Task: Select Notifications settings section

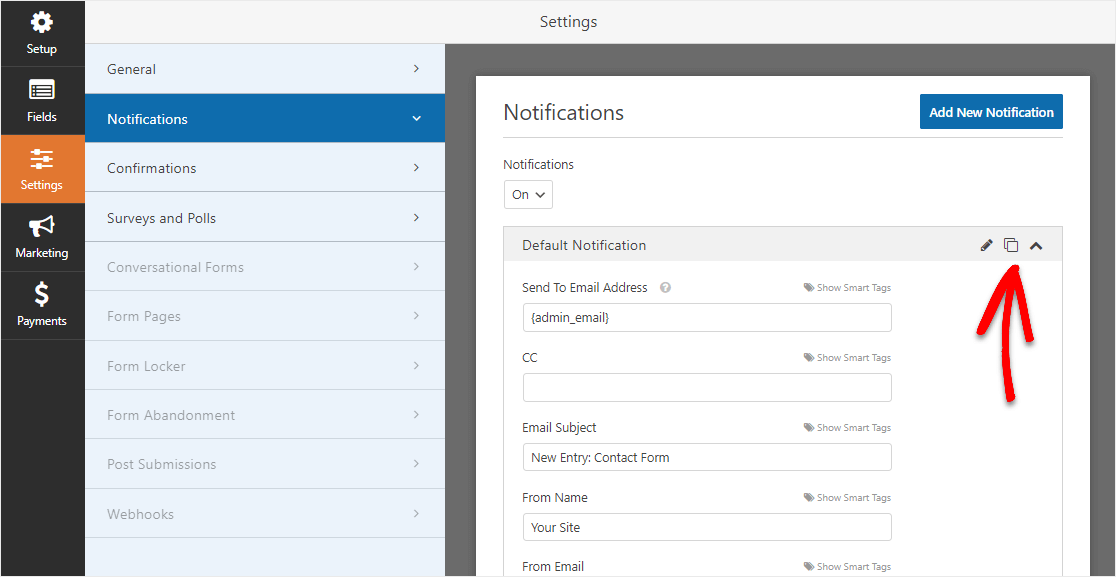Action: coord(265,119)
